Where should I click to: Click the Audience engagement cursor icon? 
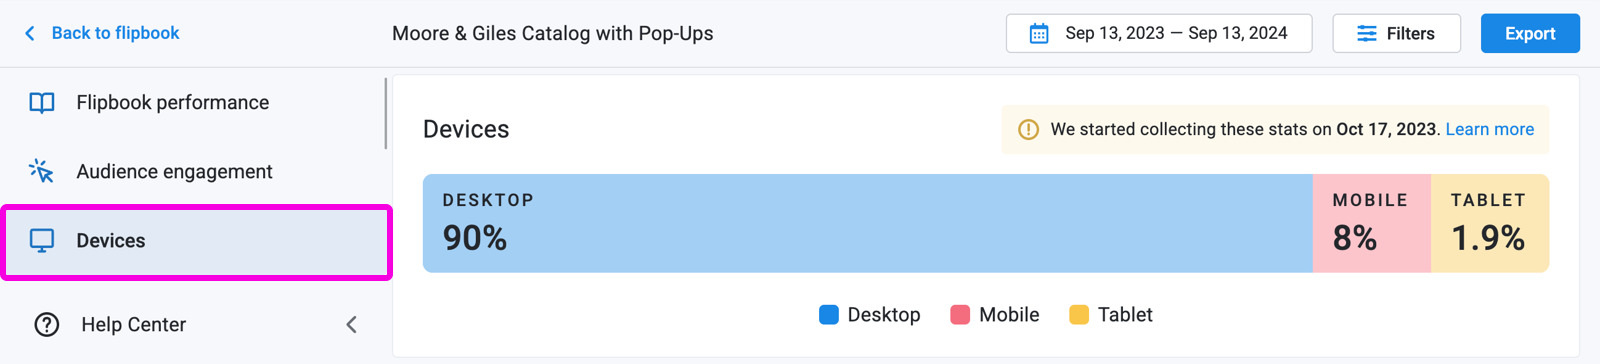pos(41,171)
